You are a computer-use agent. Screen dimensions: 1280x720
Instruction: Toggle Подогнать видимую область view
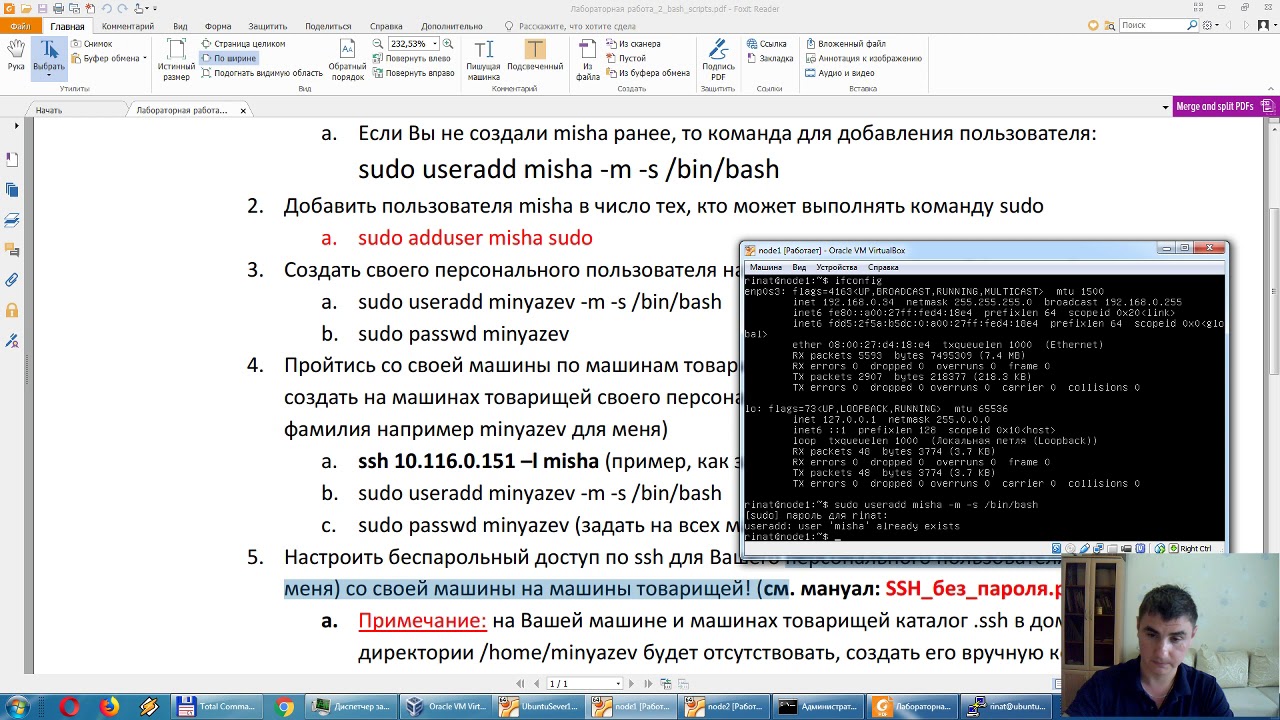point(262,73)
